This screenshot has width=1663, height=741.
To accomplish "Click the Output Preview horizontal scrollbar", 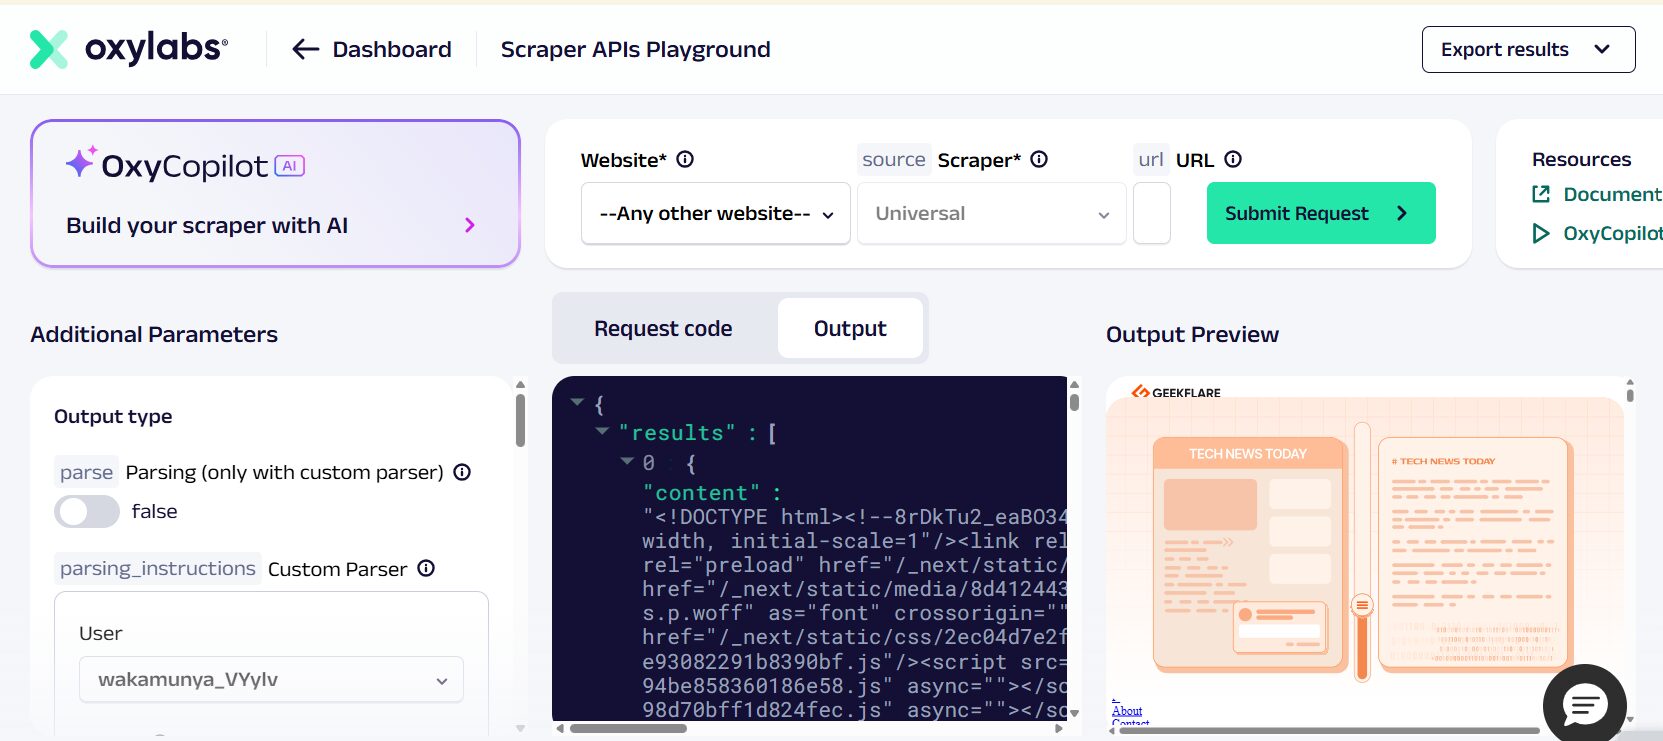I will 1329,730.
